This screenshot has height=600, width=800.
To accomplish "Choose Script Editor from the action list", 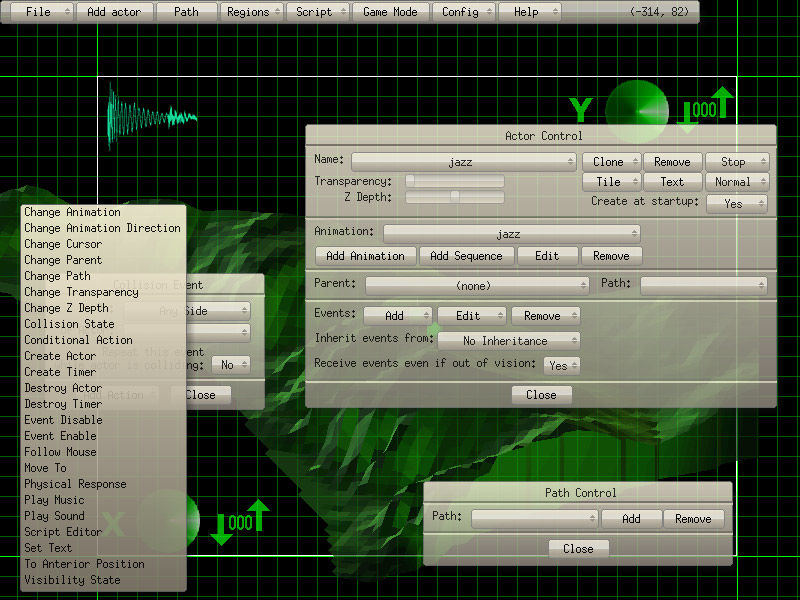I will pyautogui.click(x=63, y=532).
